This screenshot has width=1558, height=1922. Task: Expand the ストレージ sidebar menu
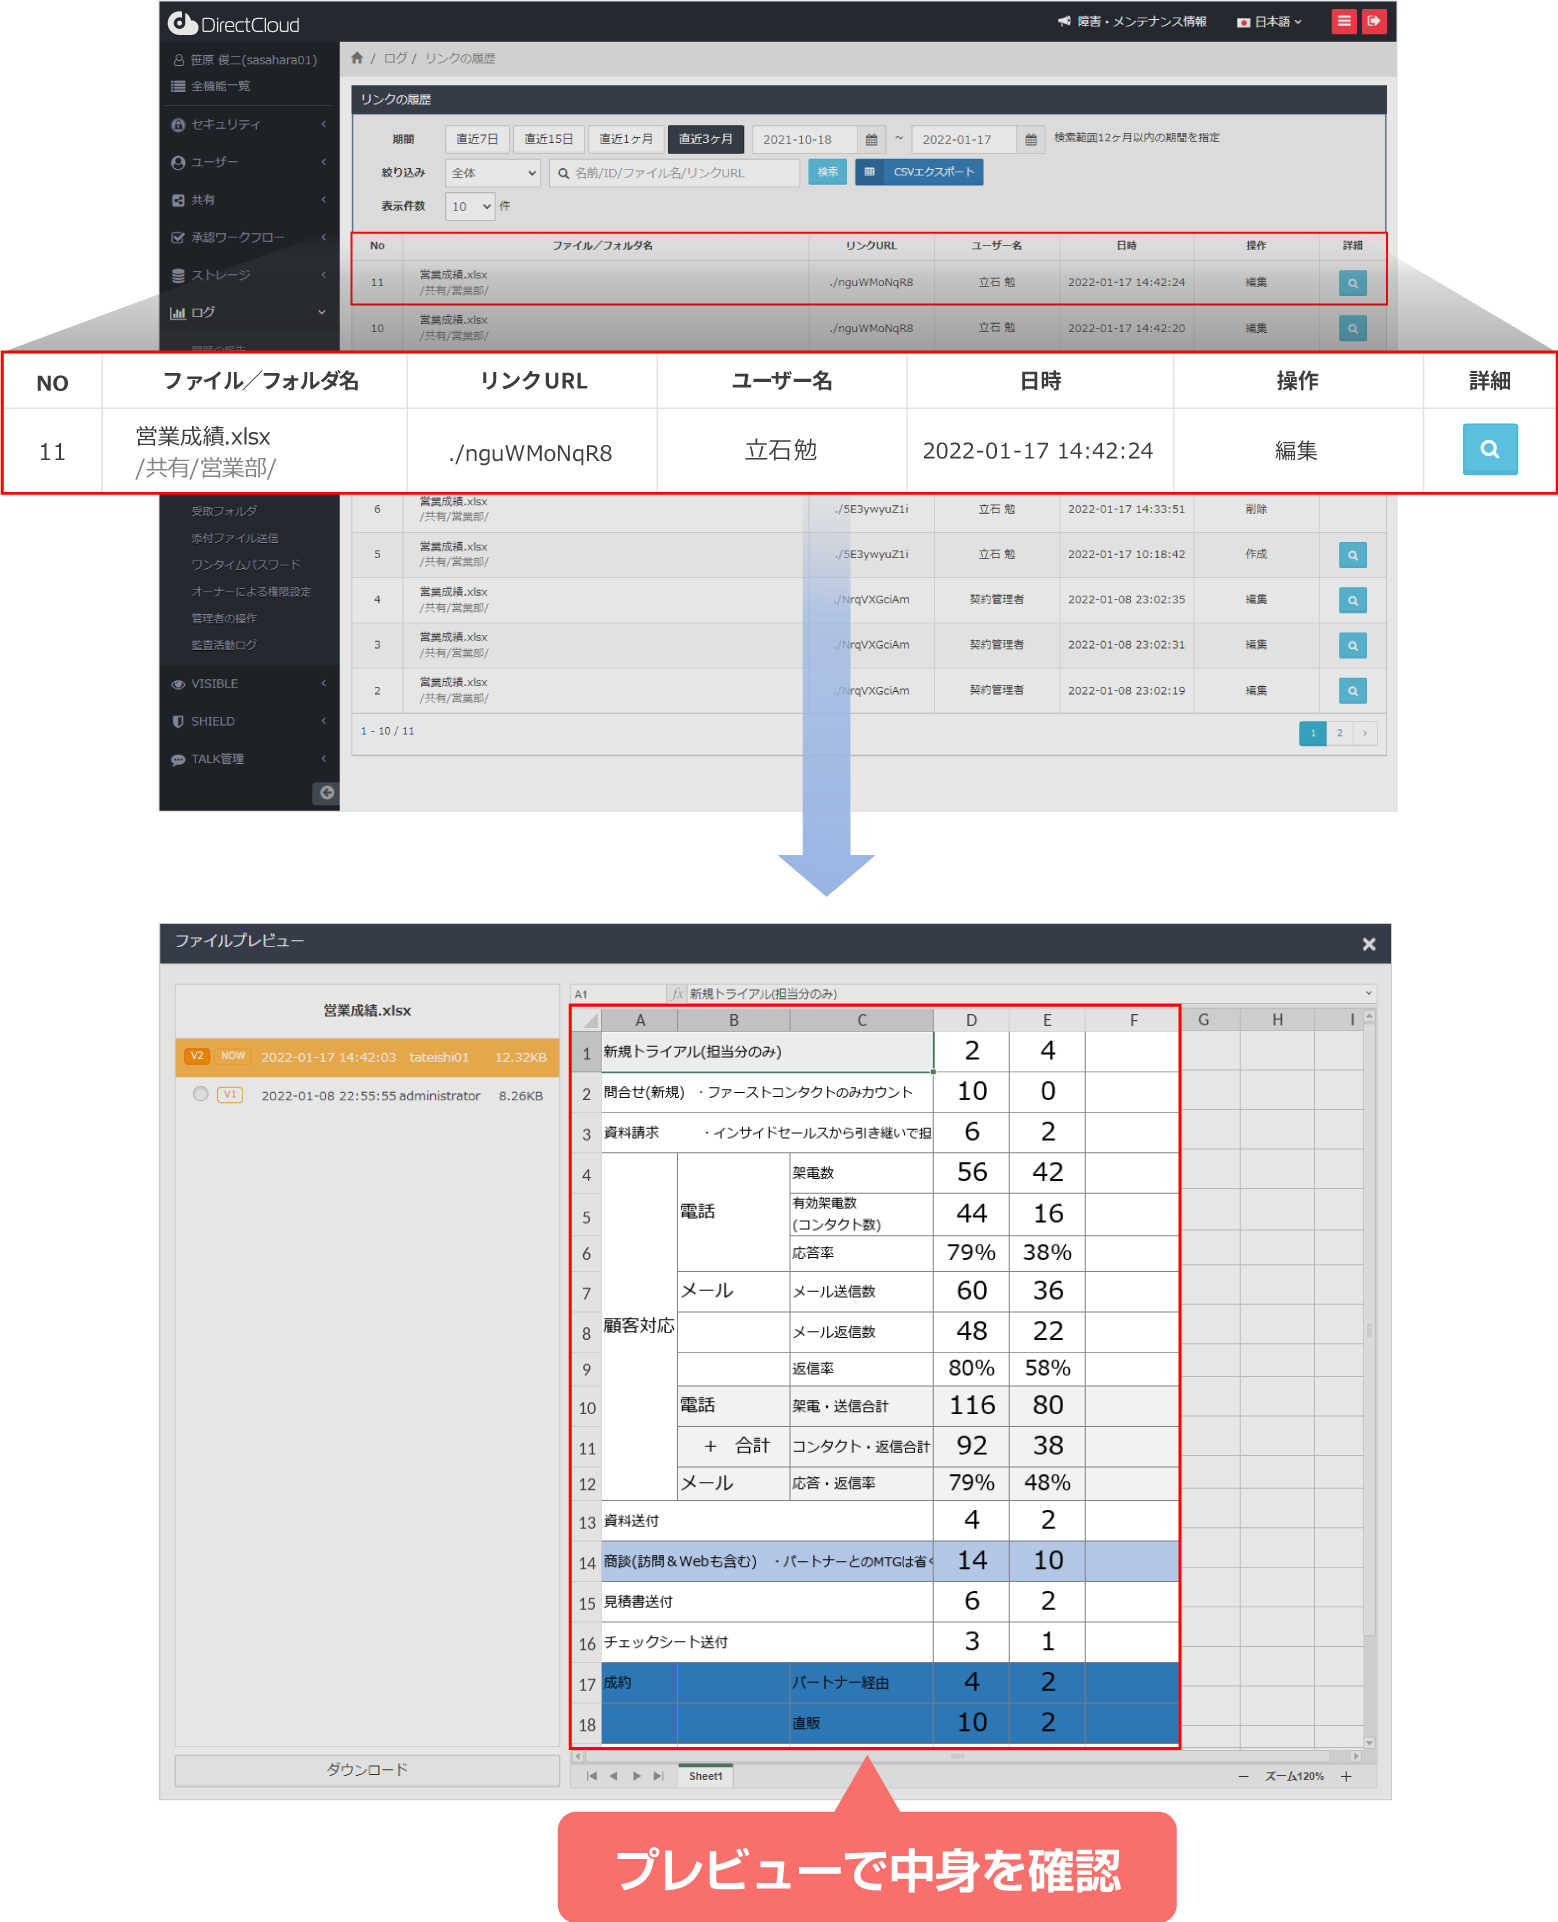tap(250, 275)
